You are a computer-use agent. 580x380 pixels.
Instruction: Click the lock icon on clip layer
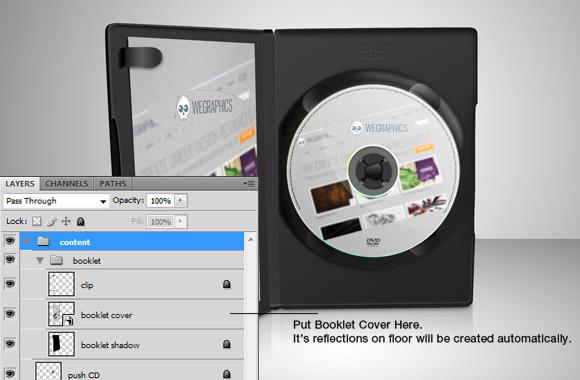(x=226, y=284)
